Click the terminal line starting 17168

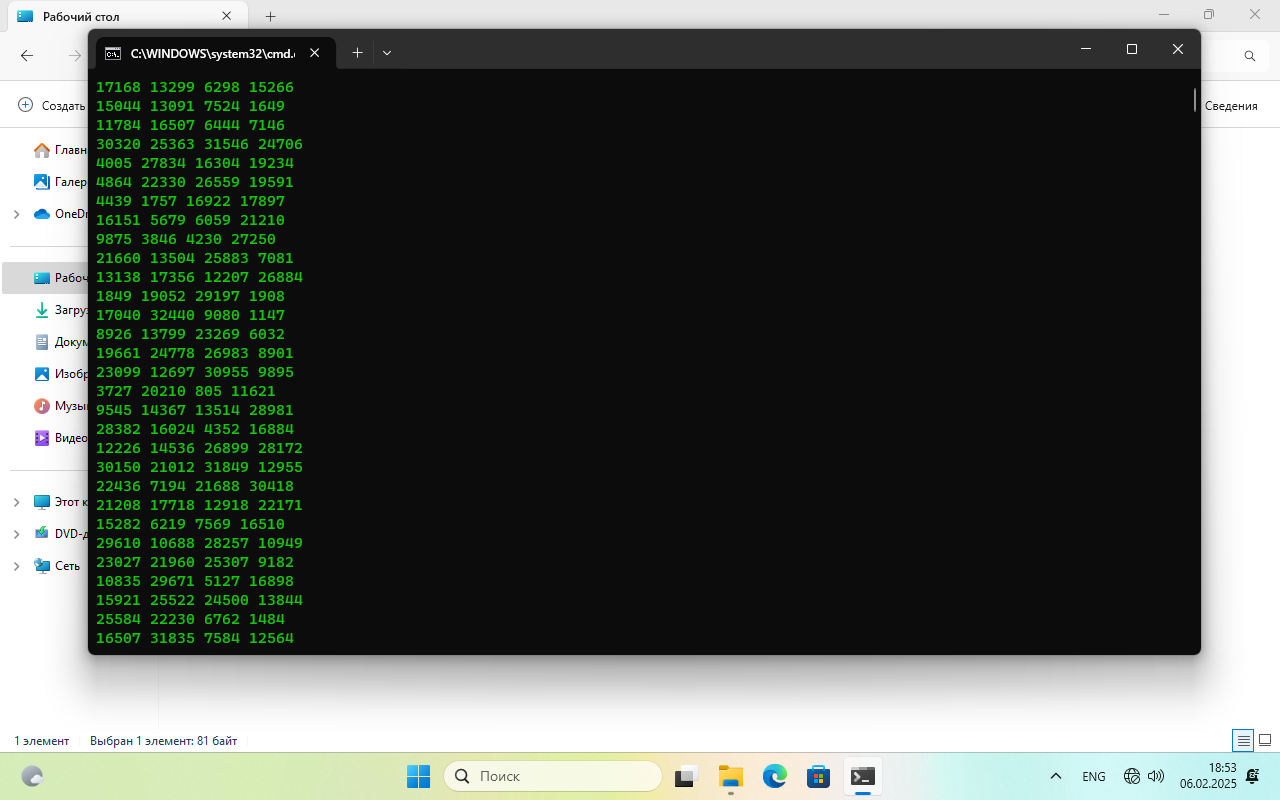tap(195, 87)
